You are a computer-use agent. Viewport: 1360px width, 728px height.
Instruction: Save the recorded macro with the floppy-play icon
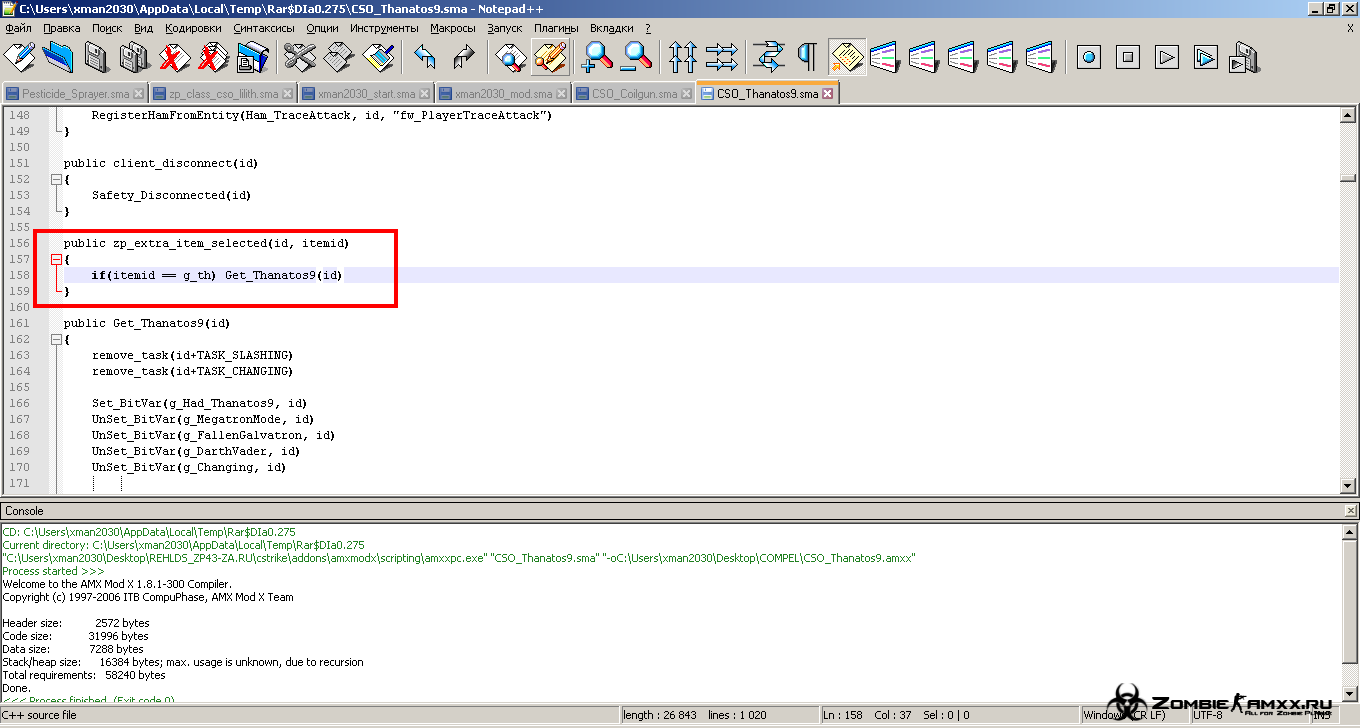(x=1244, y=56)
